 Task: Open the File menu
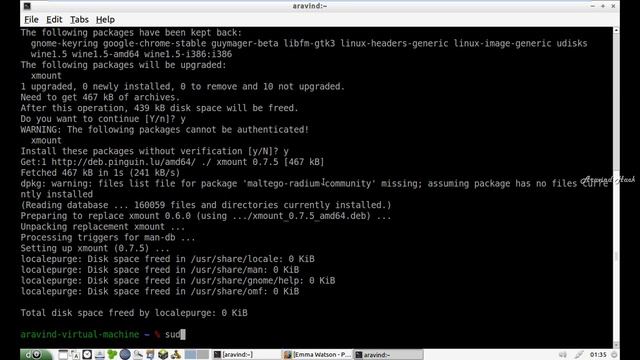pos(31,20)
